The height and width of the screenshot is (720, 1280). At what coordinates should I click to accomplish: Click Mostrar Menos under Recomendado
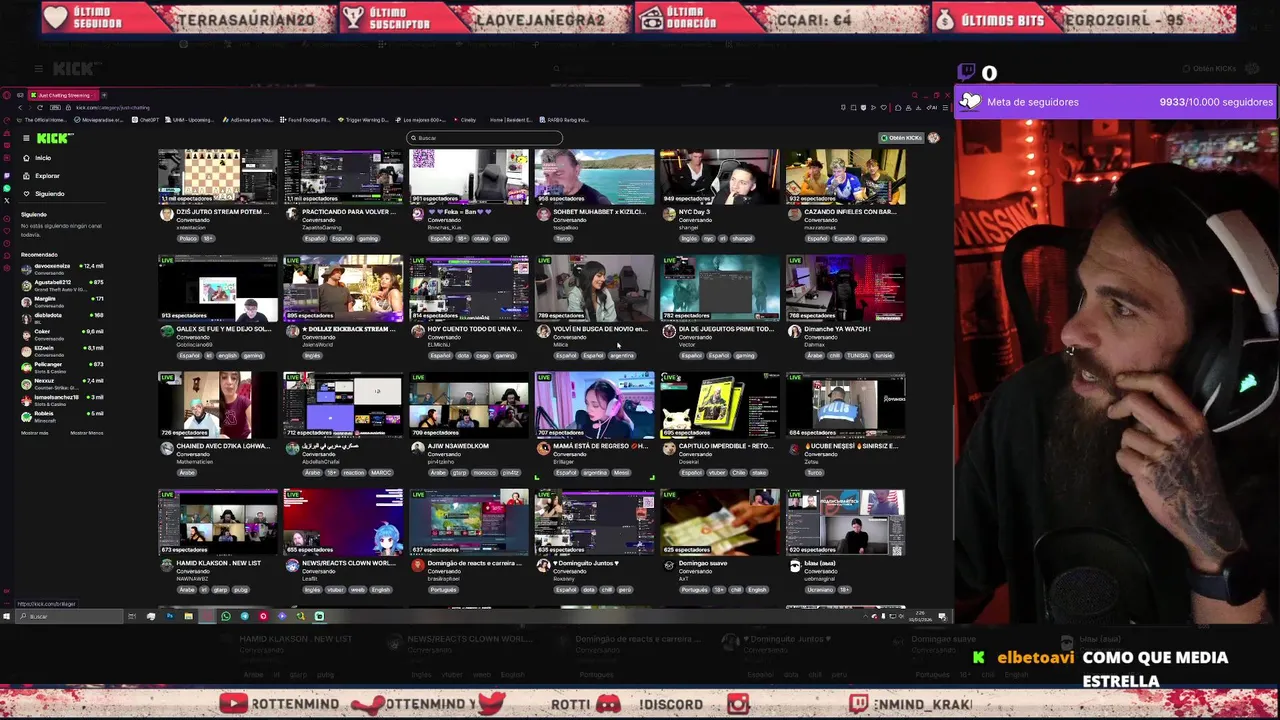pos(86,433)
